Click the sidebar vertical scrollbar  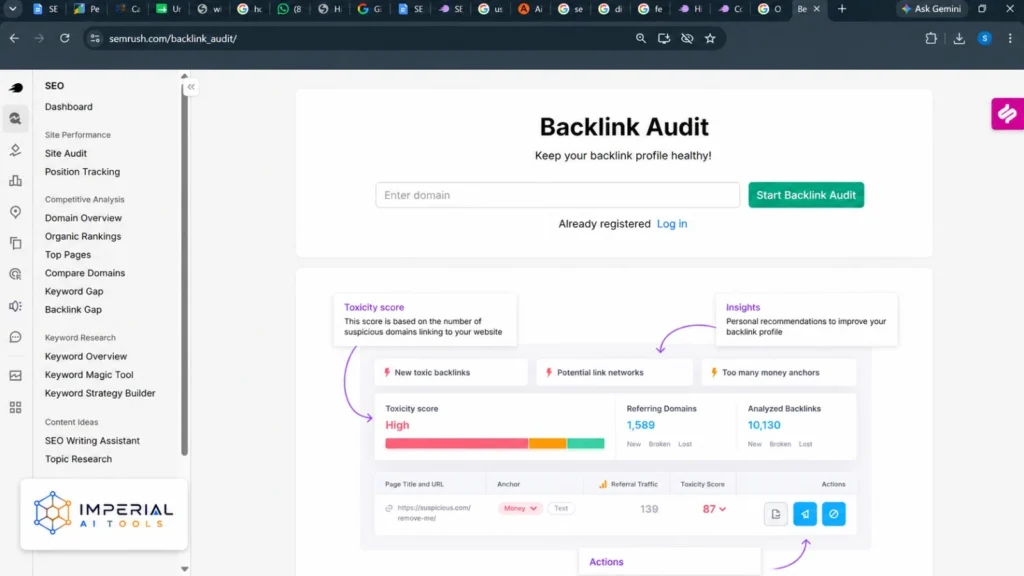tap(184, 268)
